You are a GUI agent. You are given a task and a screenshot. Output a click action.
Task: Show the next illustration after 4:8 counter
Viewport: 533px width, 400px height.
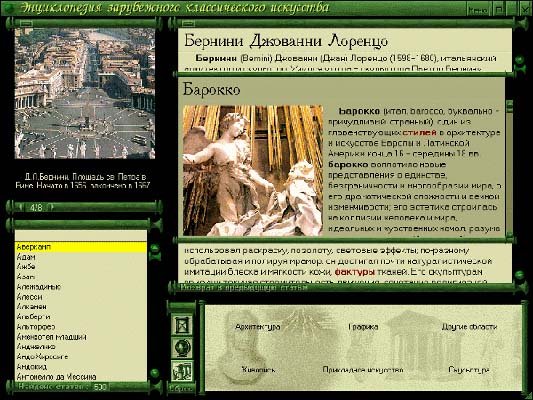(x=52, y=207)
